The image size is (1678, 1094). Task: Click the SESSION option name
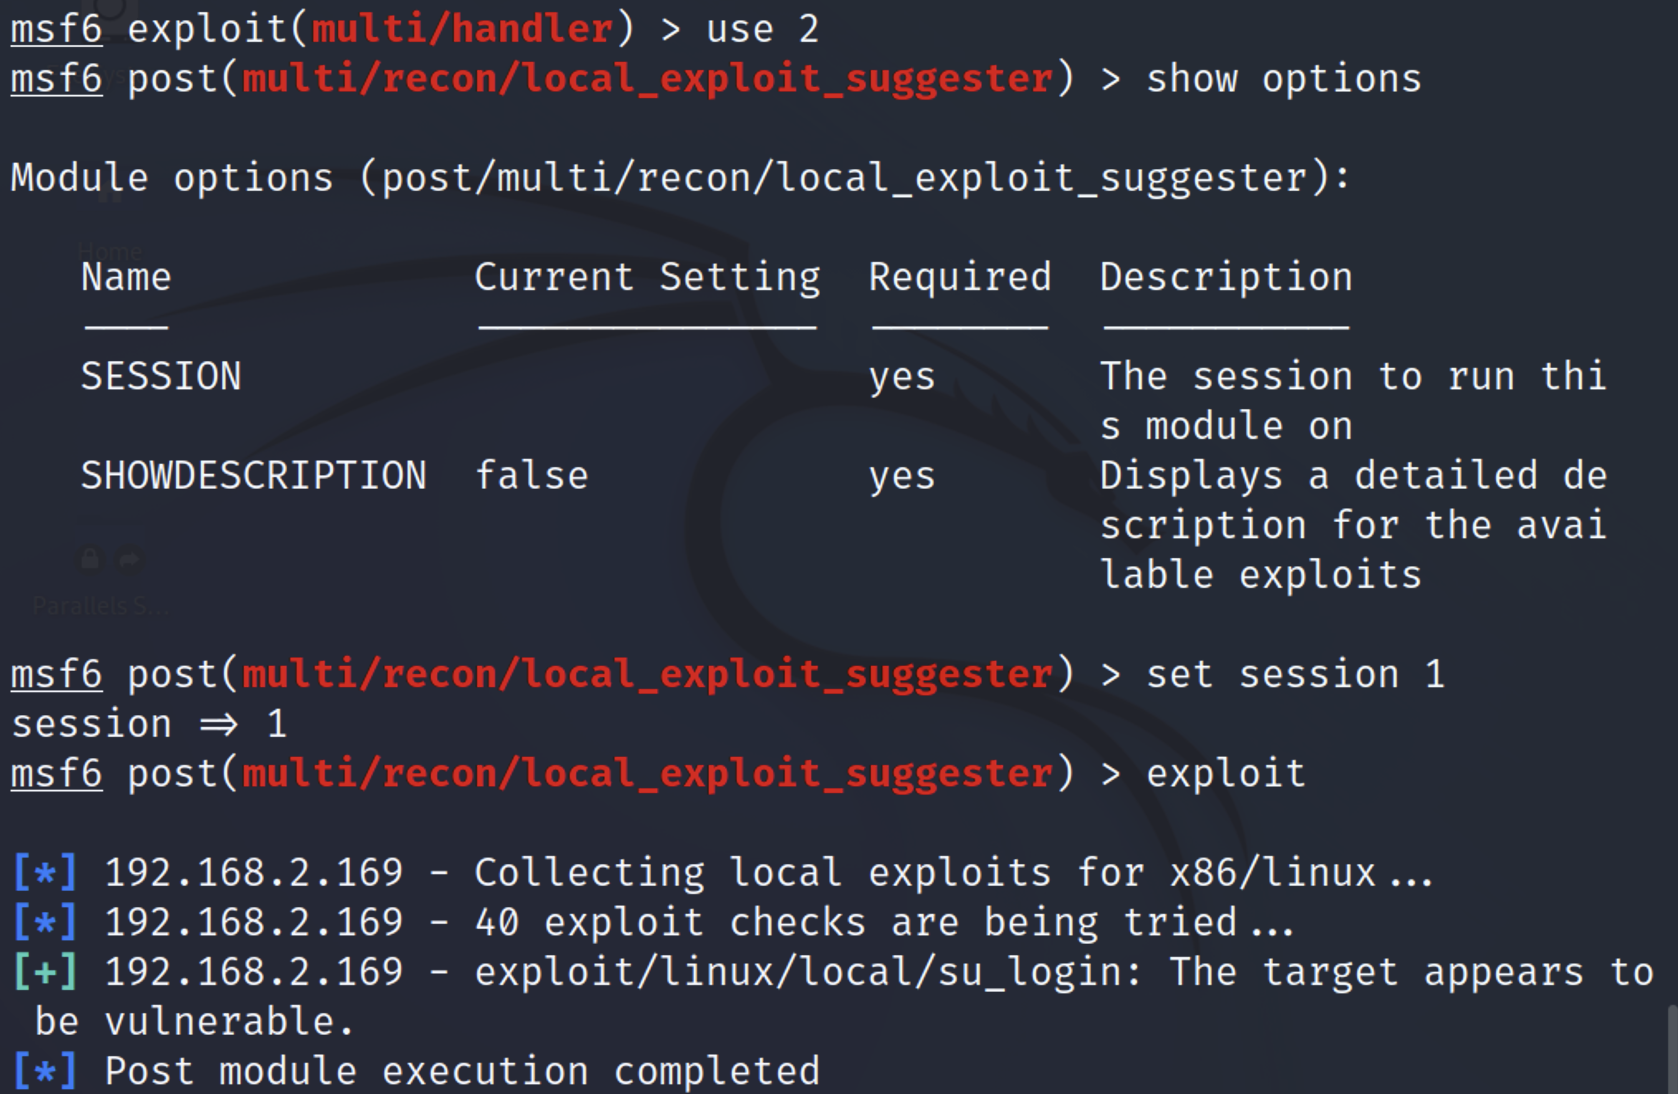[x=161, y=377]
